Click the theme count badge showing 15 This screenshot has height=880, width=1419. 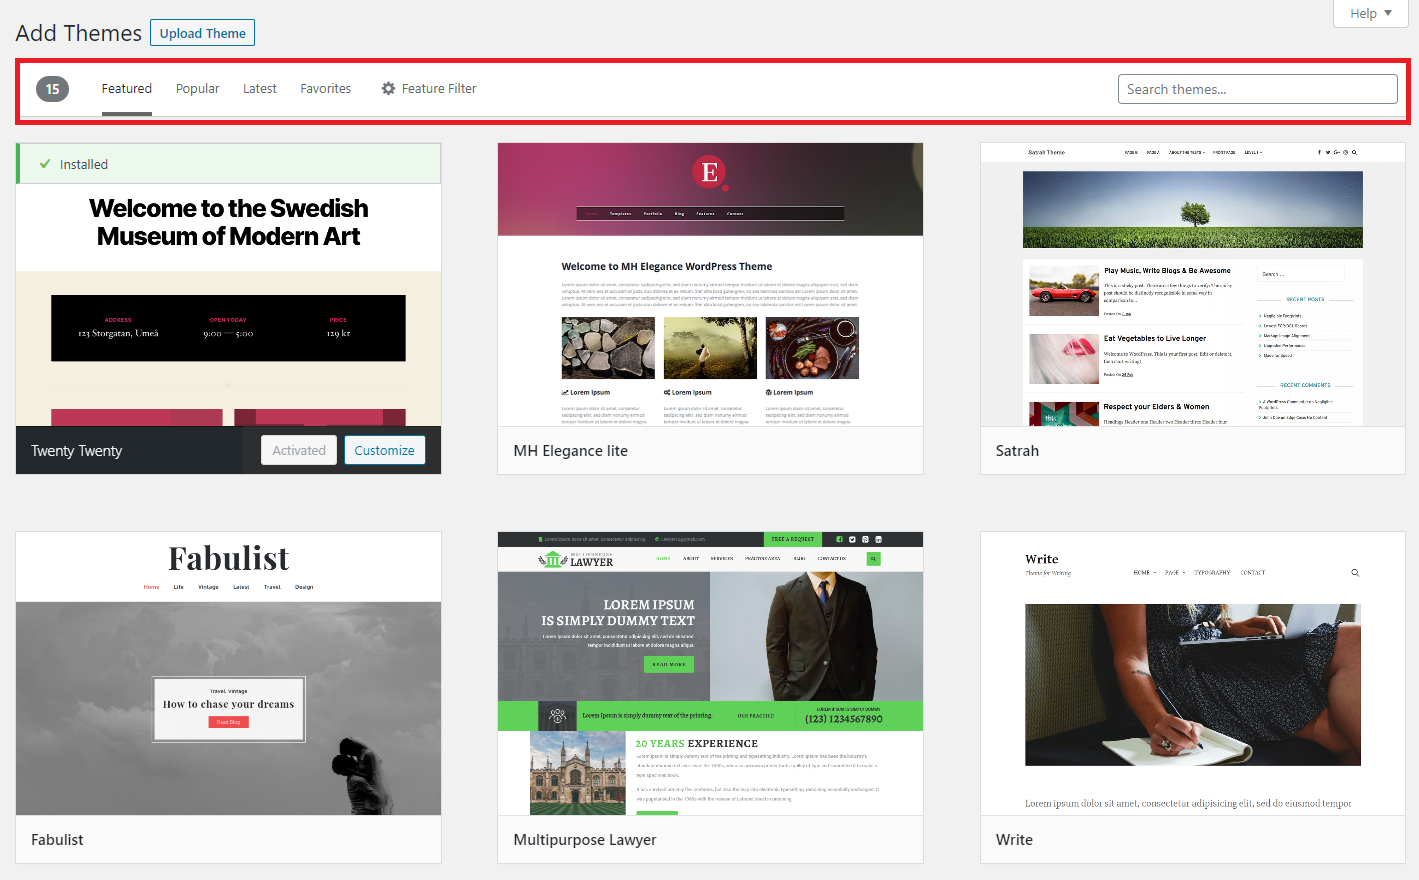point(50,88)
